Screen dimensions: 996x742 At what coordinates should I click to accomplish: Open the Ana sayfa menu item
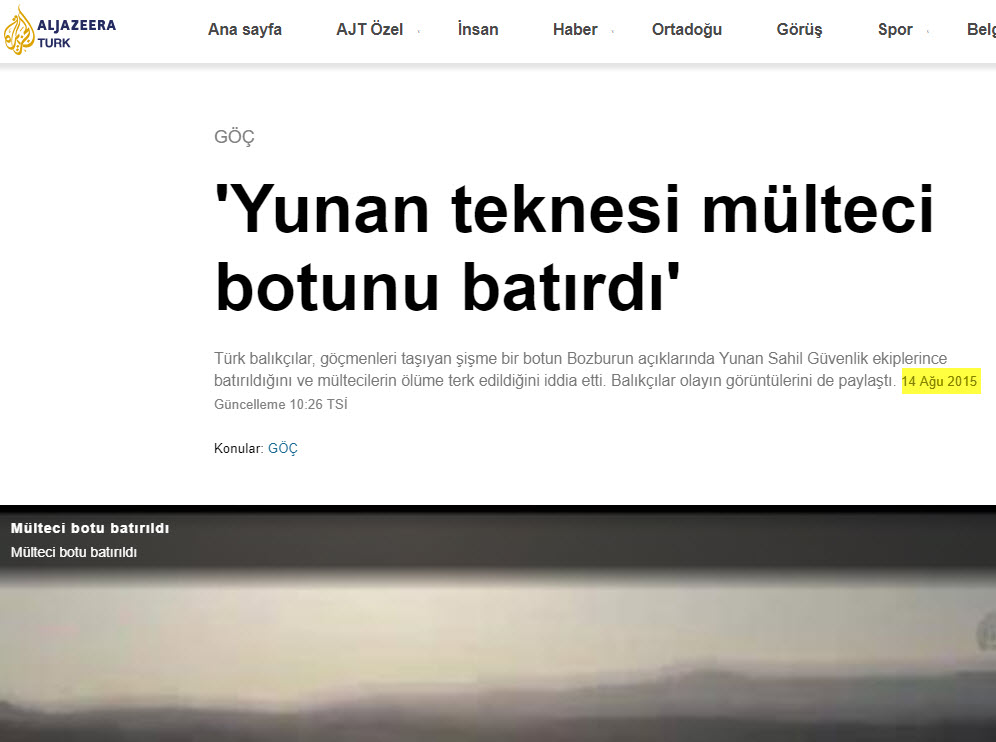[245, 30]
